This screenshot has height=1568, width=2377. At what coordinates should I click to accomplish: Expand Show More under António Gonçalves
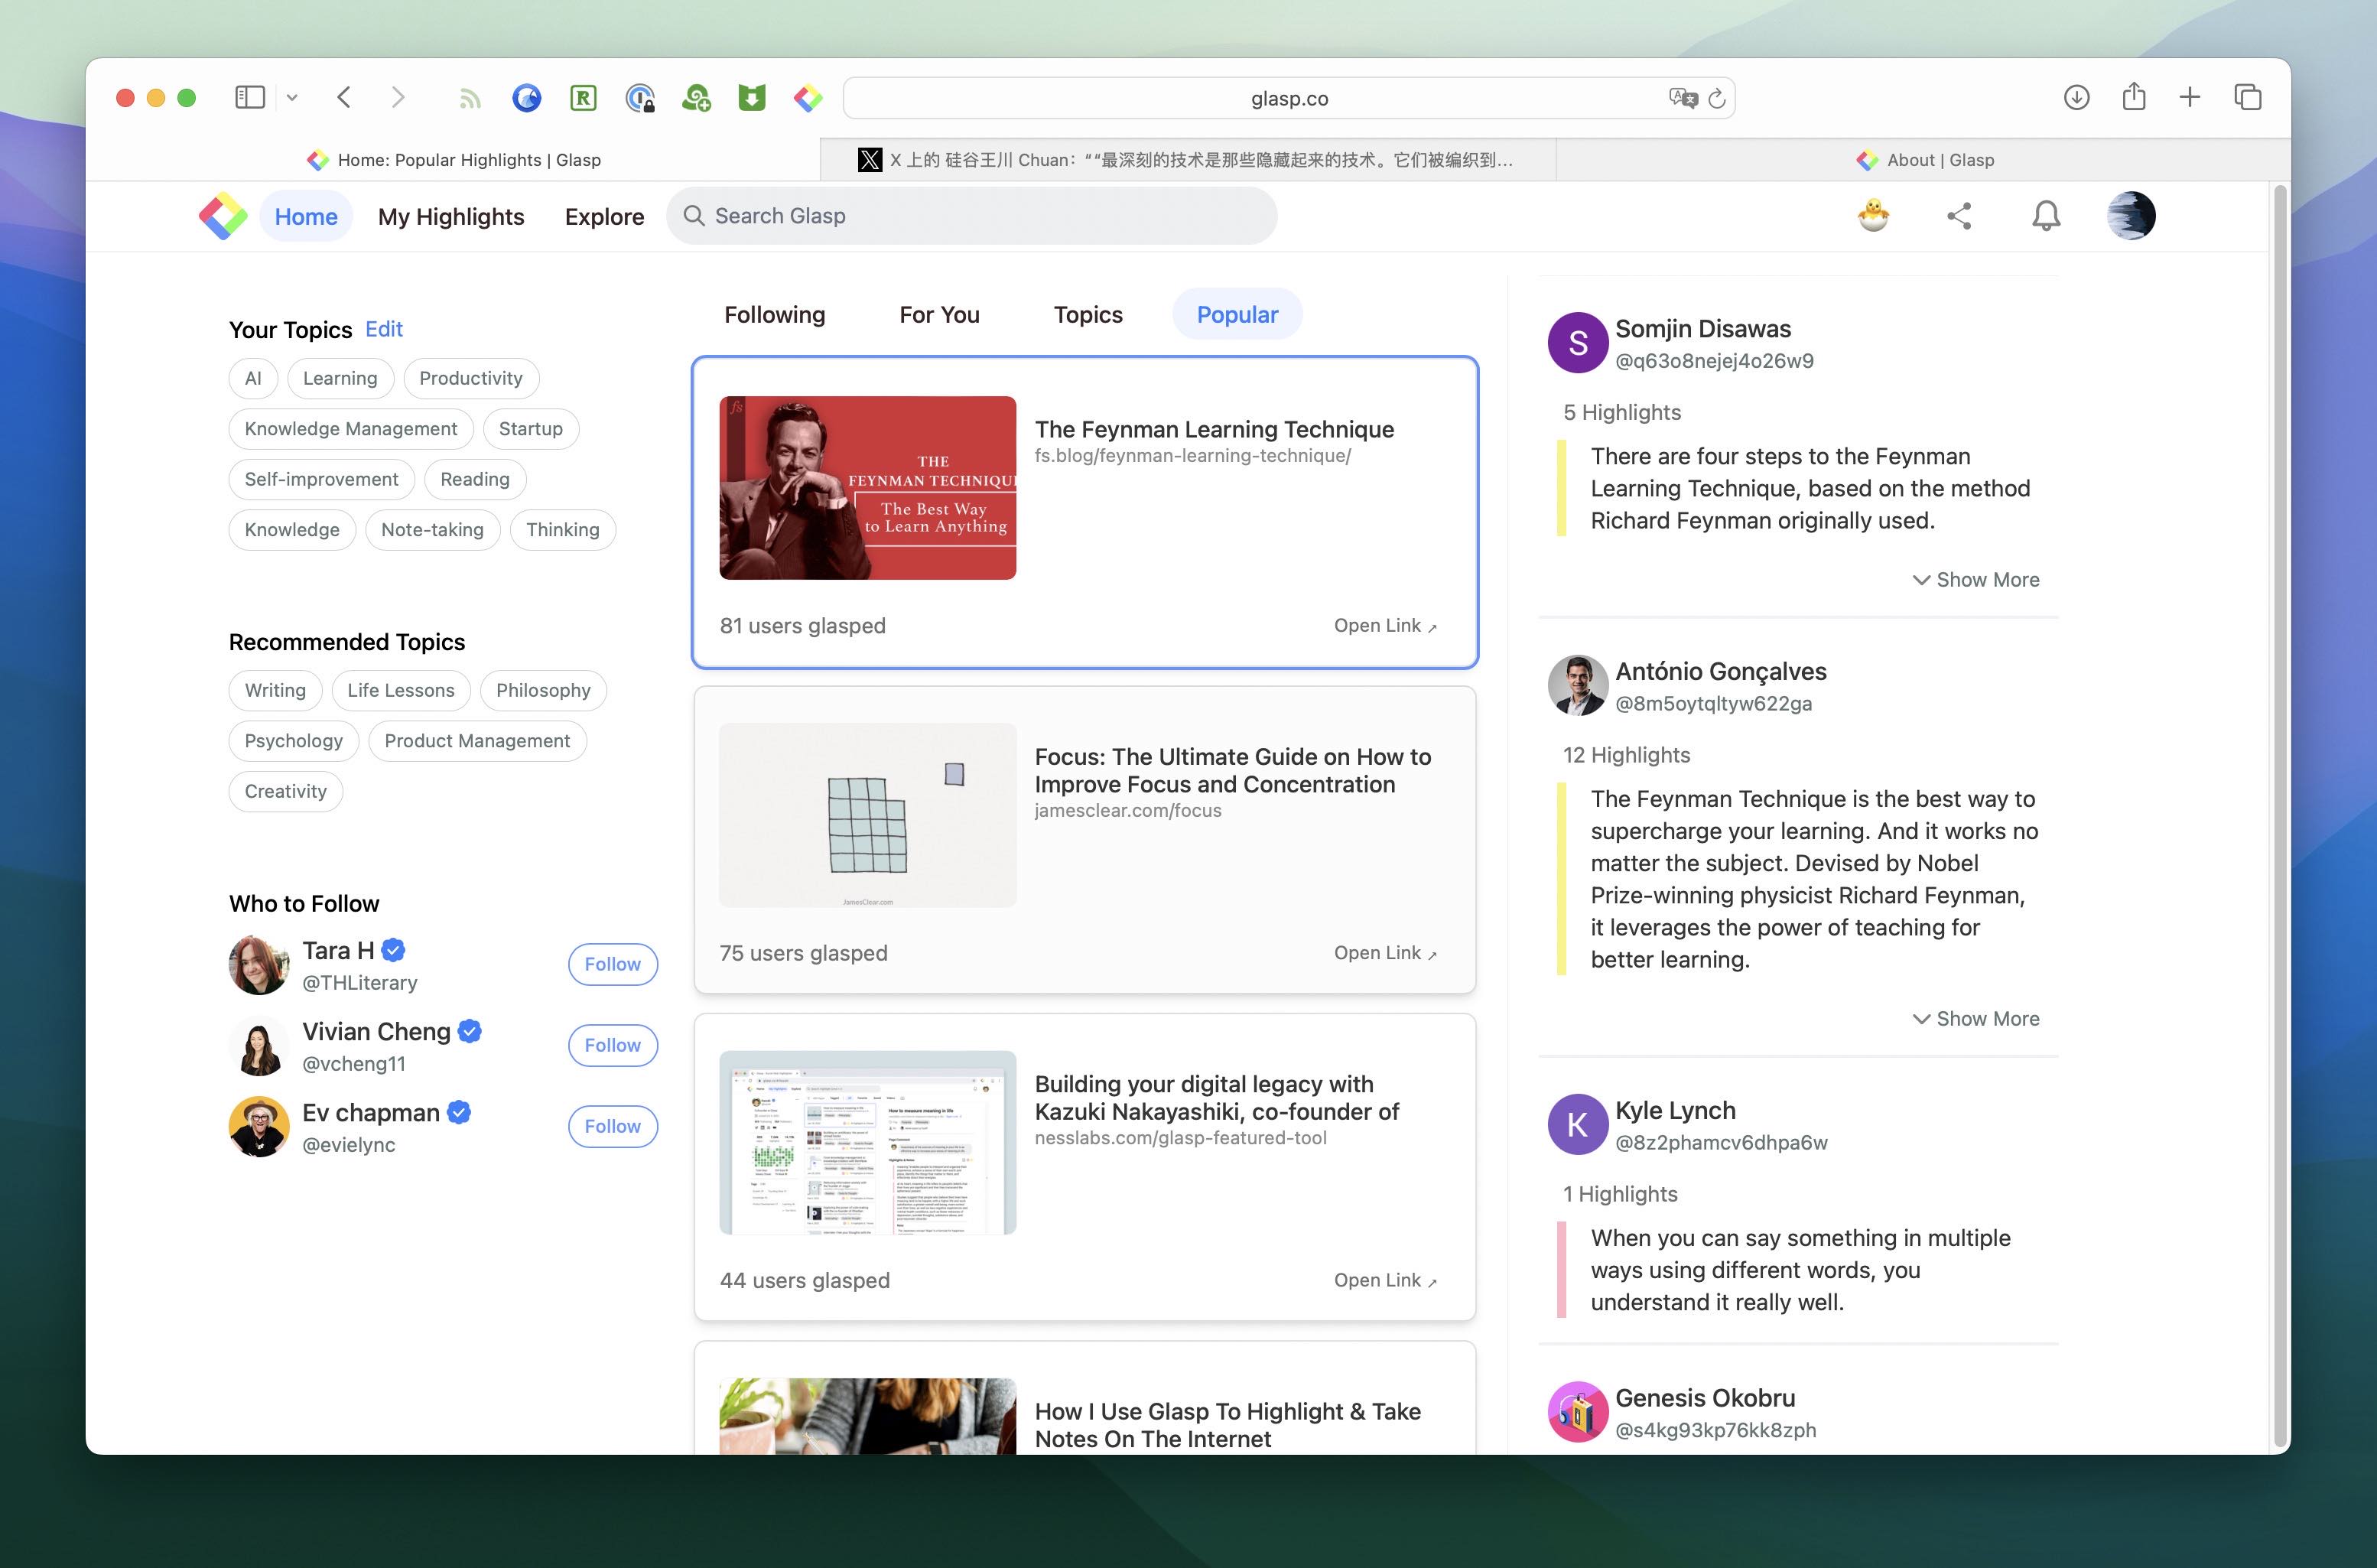pos(1975,1019)
